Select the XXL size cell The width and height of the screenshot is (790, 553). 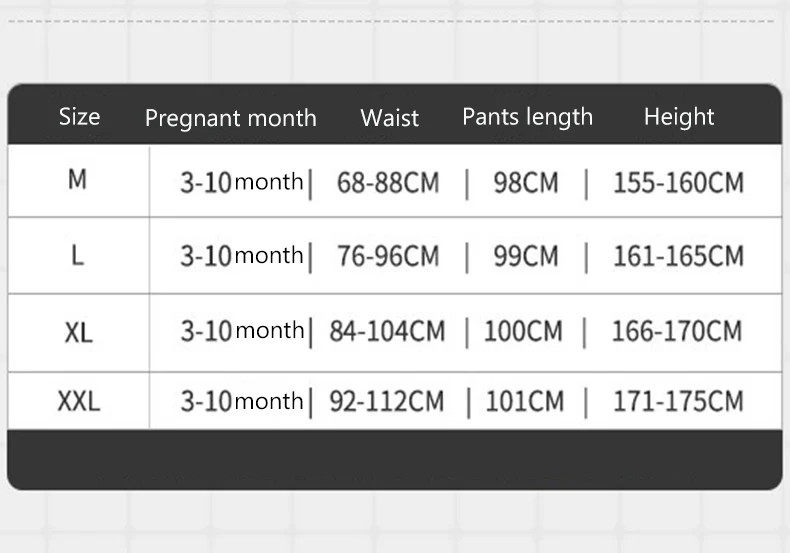pos(79,401)
